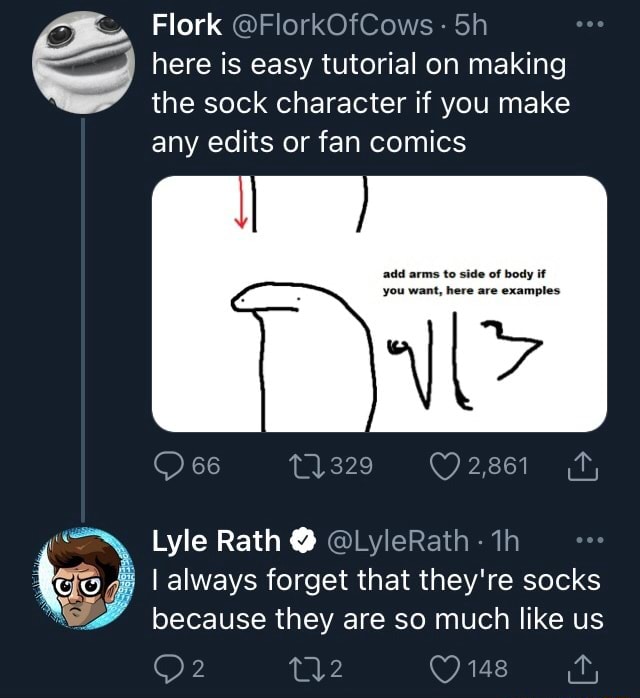This screenshot has height=698, width=640.
Task: Visit the Flork display name profile
Action: (186, 25)
